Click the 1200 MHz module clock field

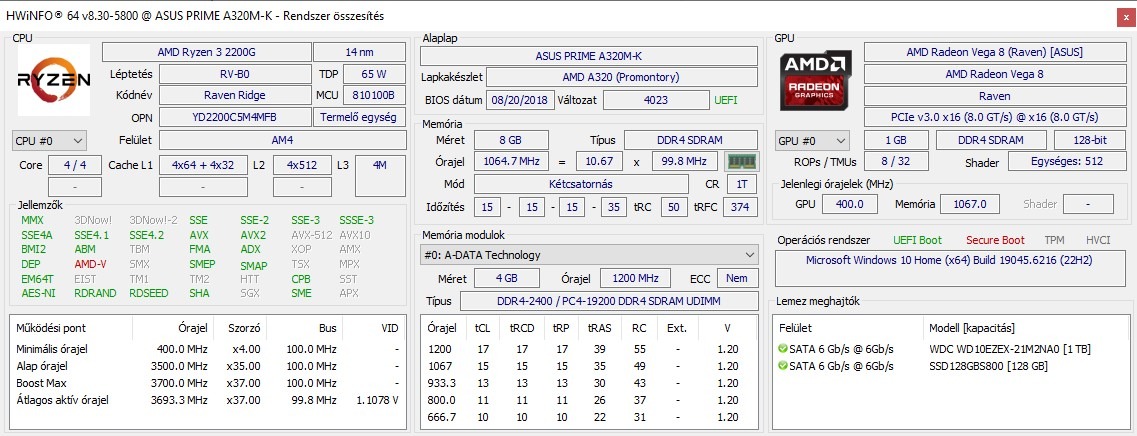click(x=635, y=278)
